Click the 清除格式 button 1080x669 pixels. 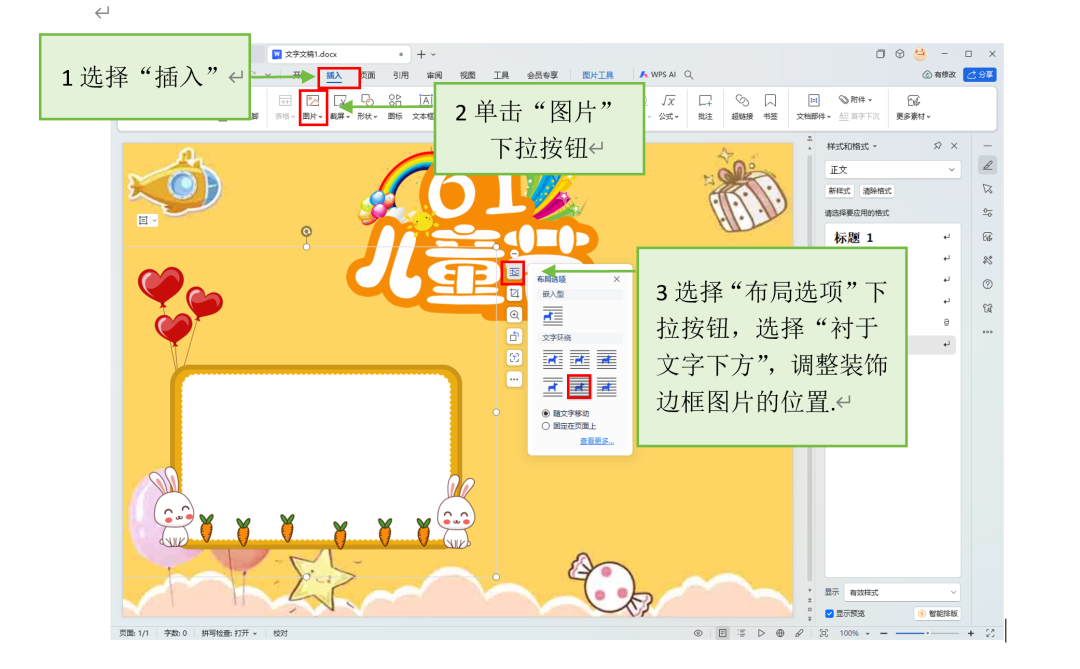[877, 191]
